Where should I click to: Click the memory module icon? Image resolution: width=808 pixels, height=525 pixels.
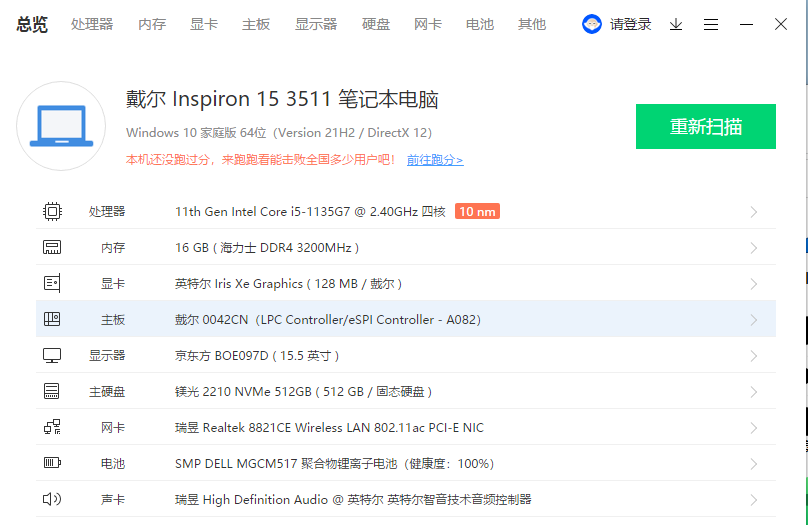tap(52, 247)
